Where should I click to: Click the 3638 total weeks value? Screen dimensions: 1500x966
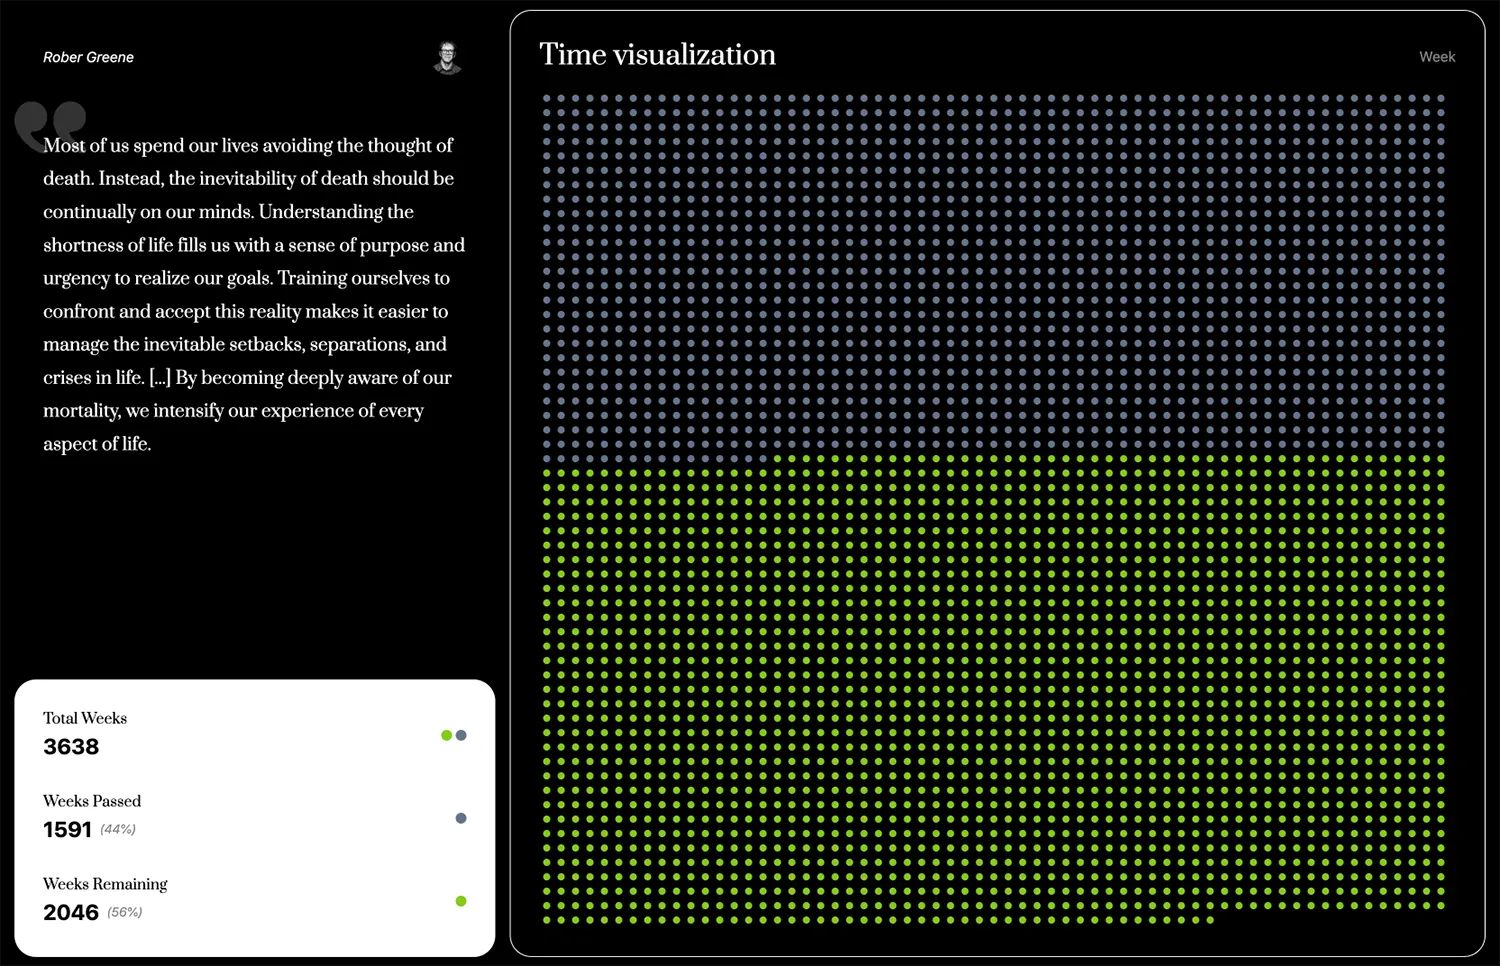(71, 747)
